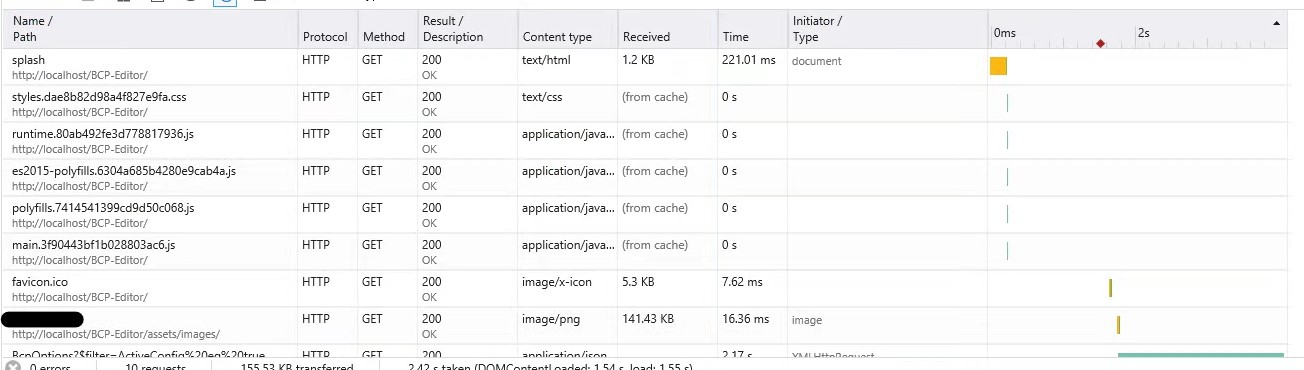Click the 5.3 KB received value for favicon.ico
The image size is (1304, 370).
(x=639, y=282)
